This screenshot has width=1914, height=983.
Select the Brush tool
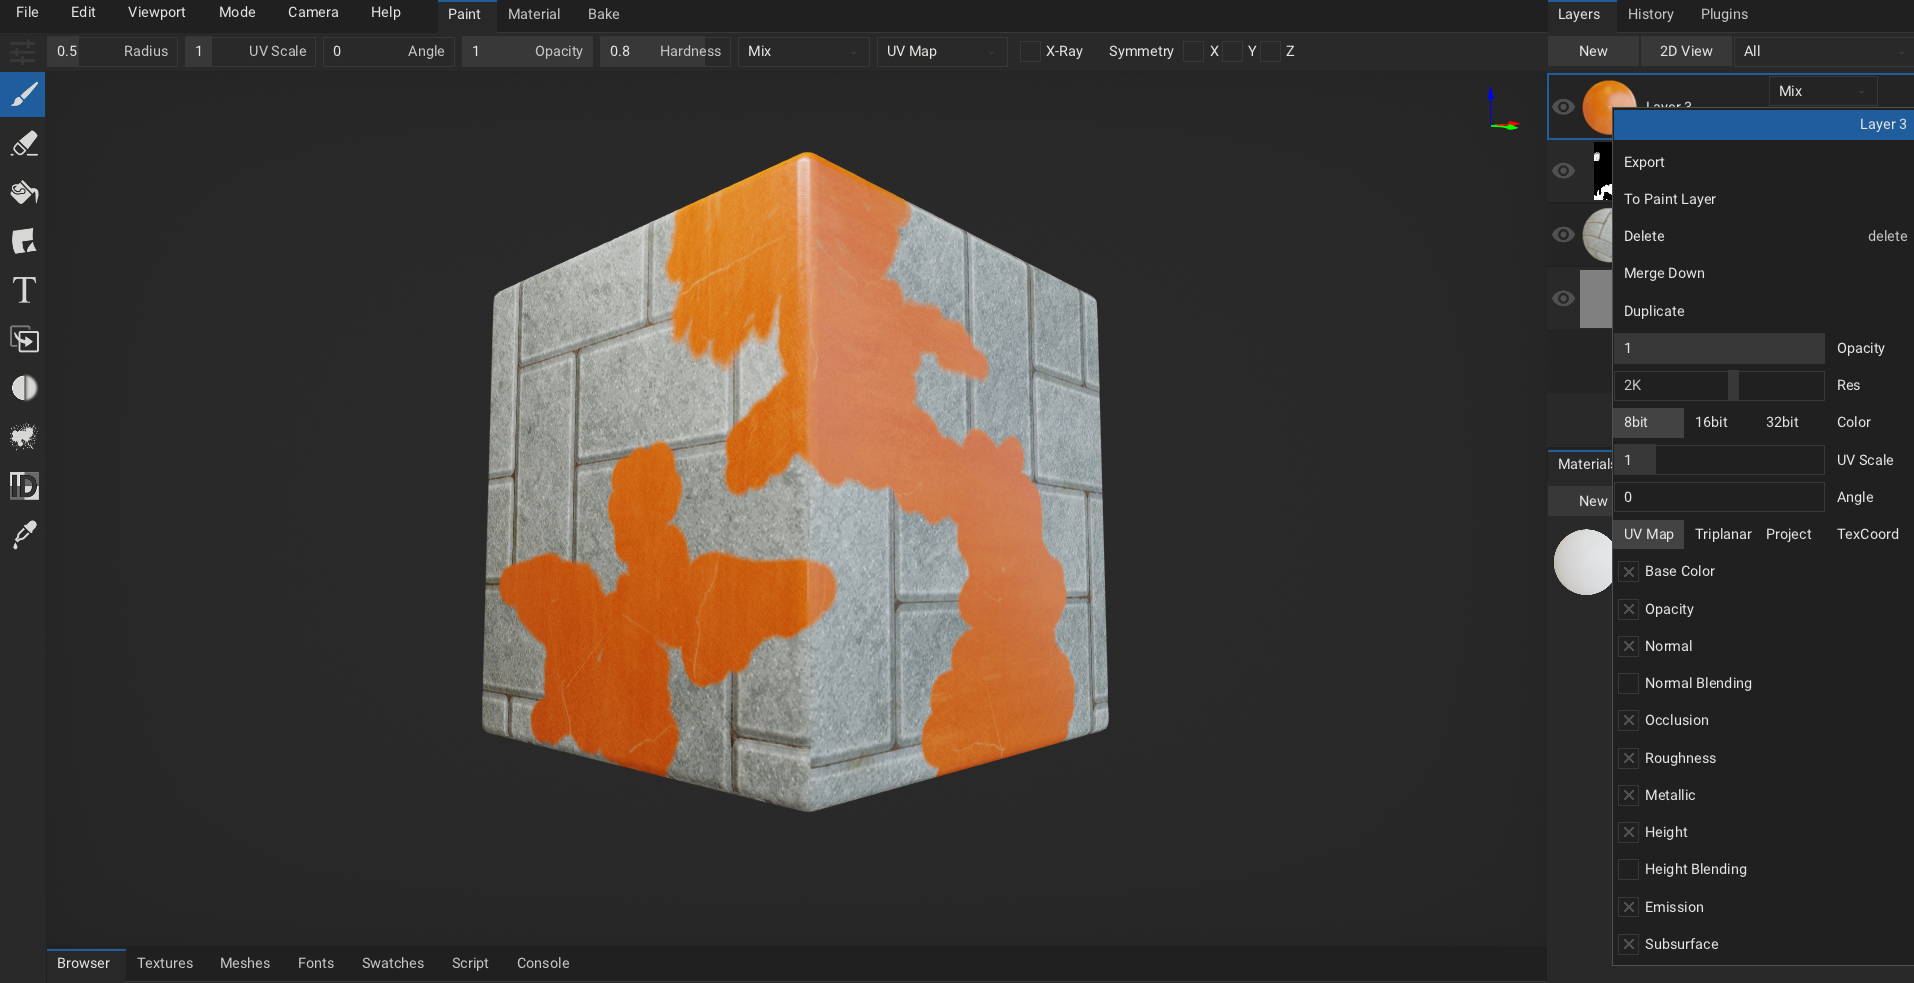pos(23,95)
